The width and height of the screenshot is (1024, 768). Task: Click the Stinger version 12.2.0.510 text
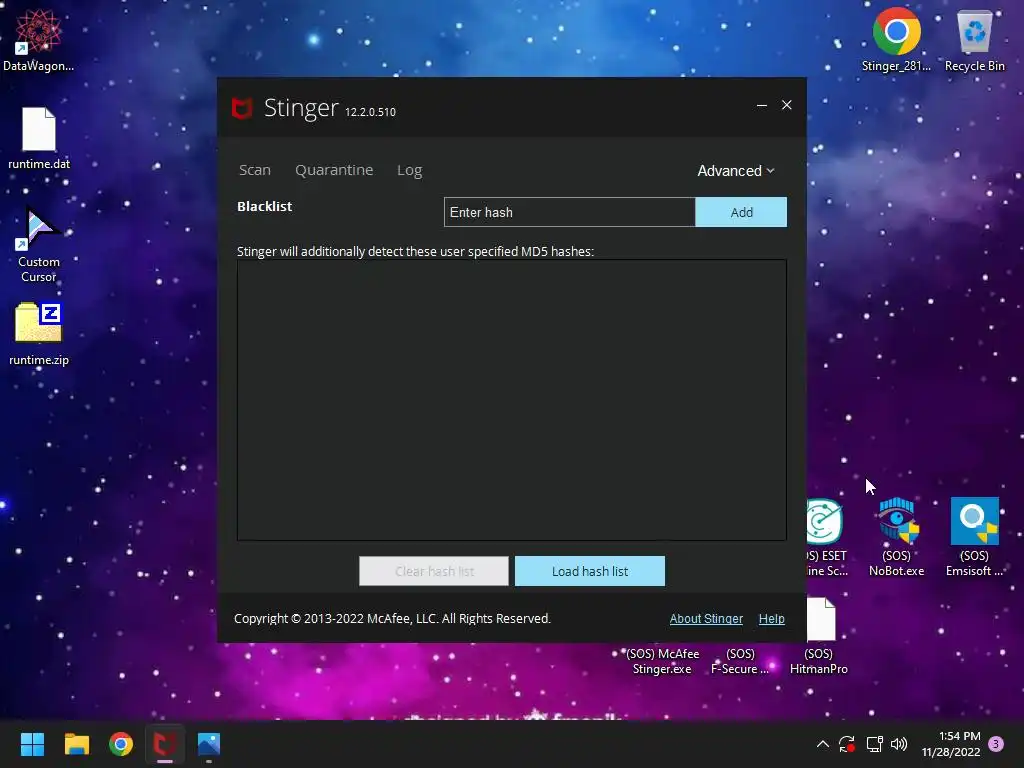click(370, 112)
